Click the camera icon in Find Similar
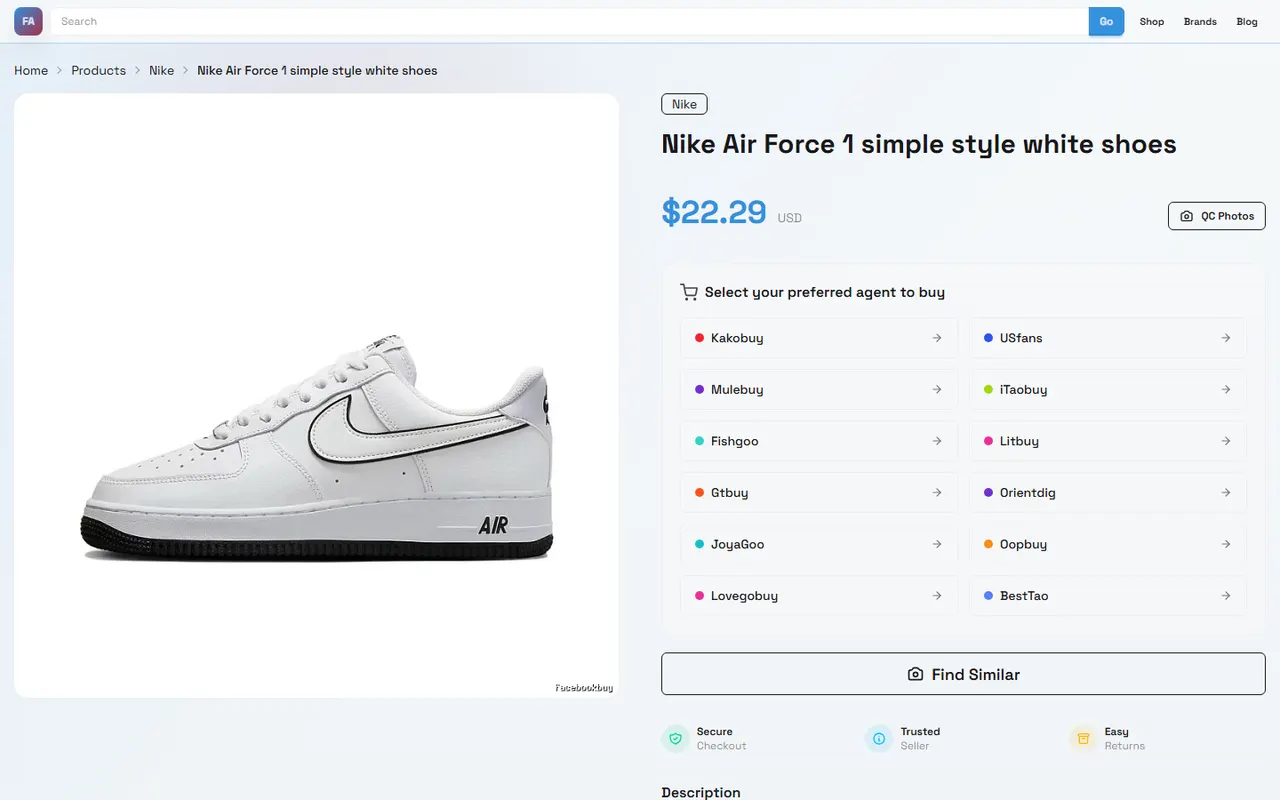This screenshot has width=1280, height=800. click(x=915, y=675)
